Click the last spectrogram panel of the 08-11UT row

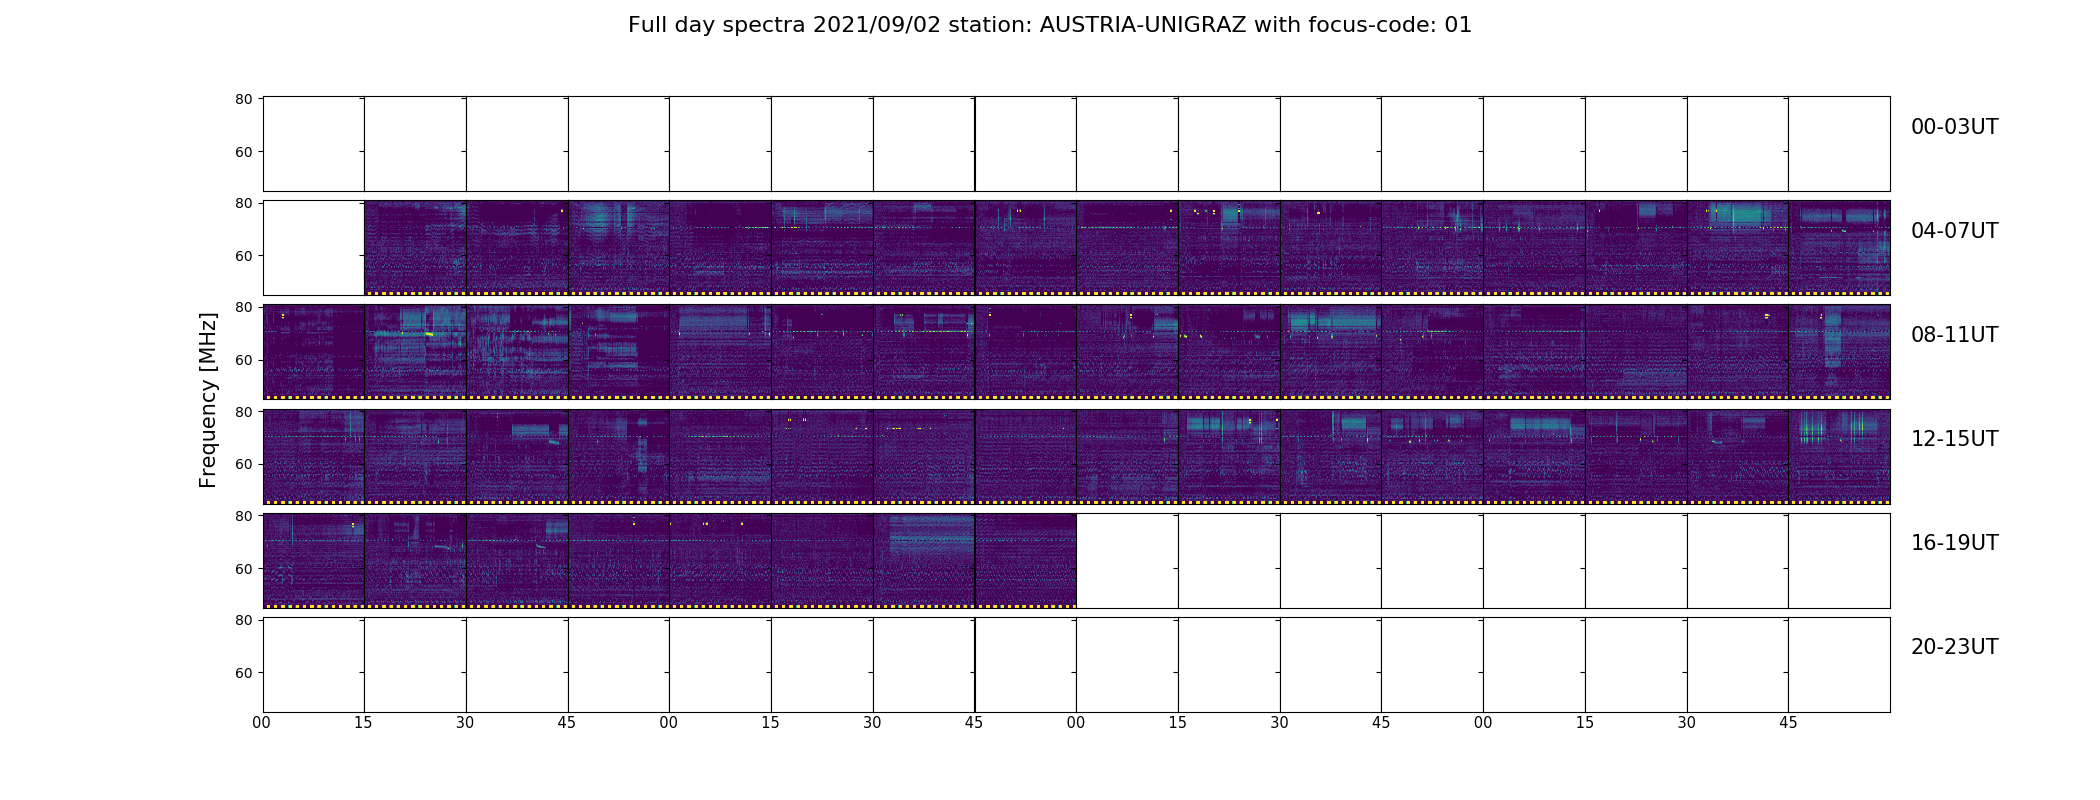1839,352
